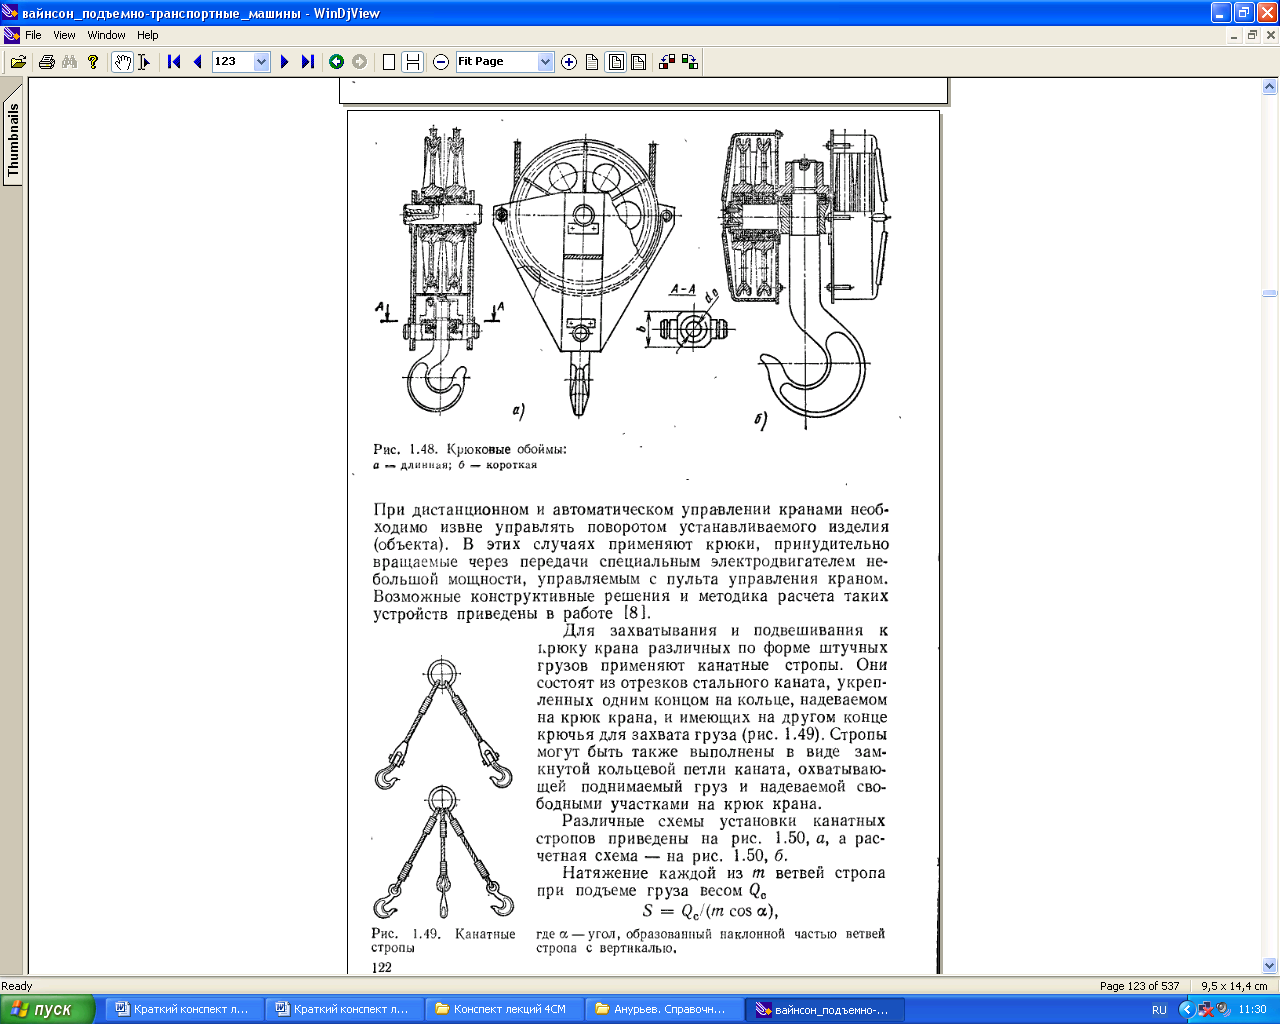
Task: Switch to first "Краткий конспект л..." taskbar window
Action: 183,1009
